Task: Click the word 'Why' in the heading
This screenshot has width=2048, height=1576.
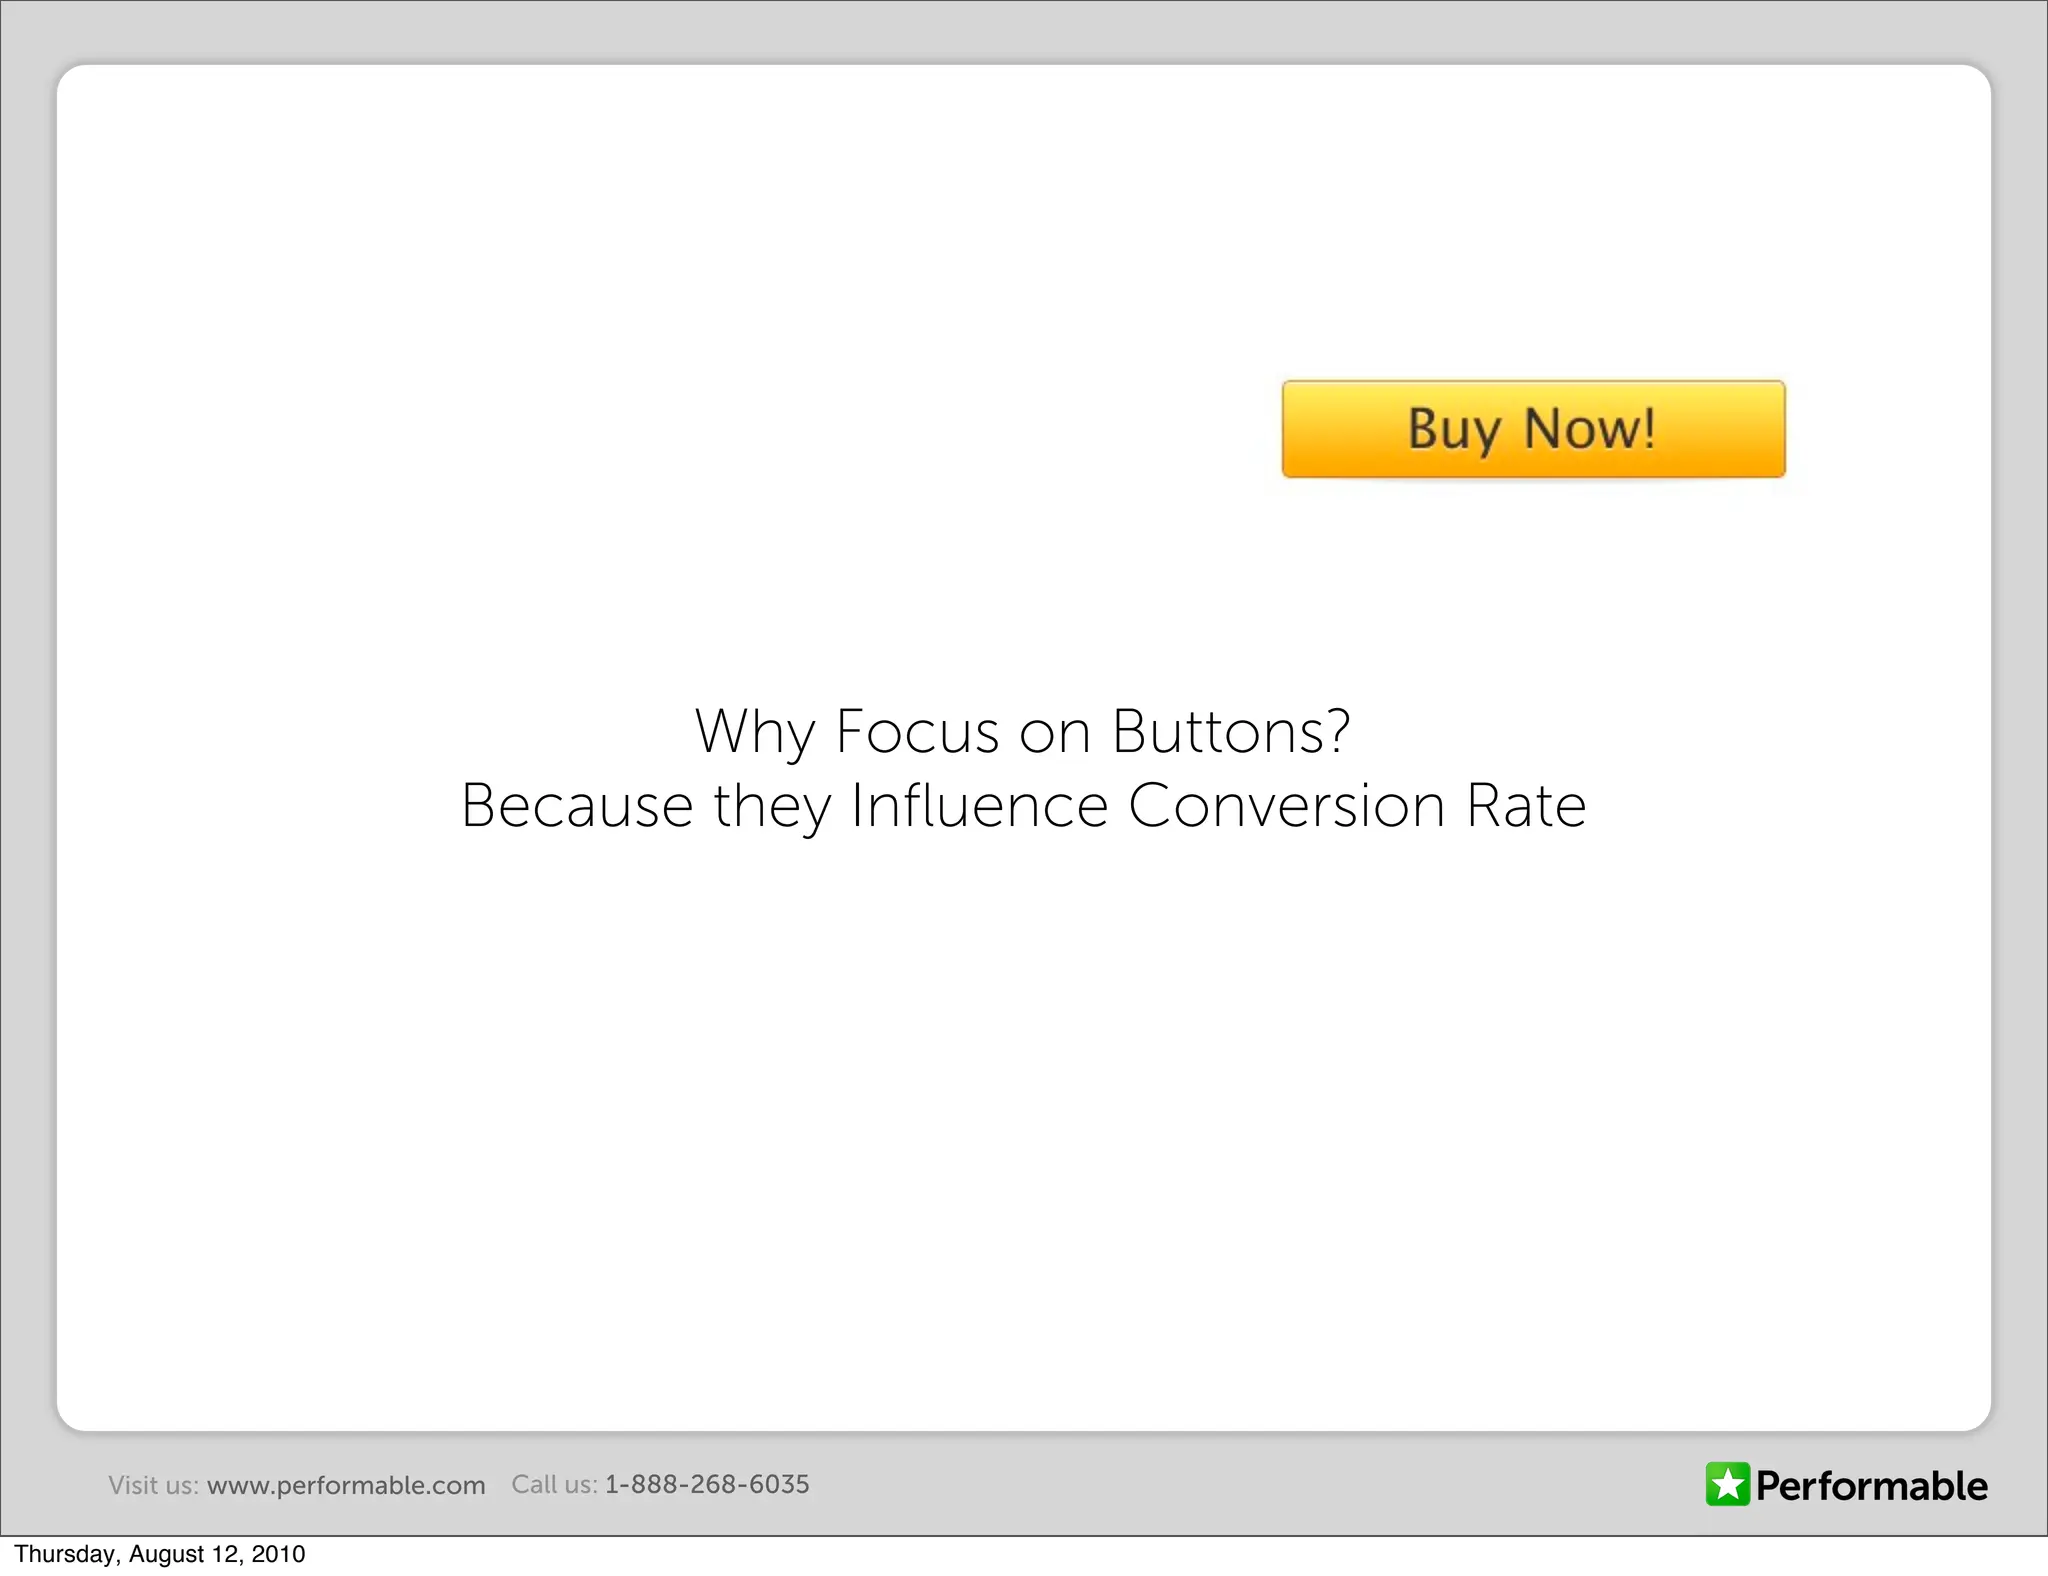Action: pyautogui.click(x=755, y=733)
